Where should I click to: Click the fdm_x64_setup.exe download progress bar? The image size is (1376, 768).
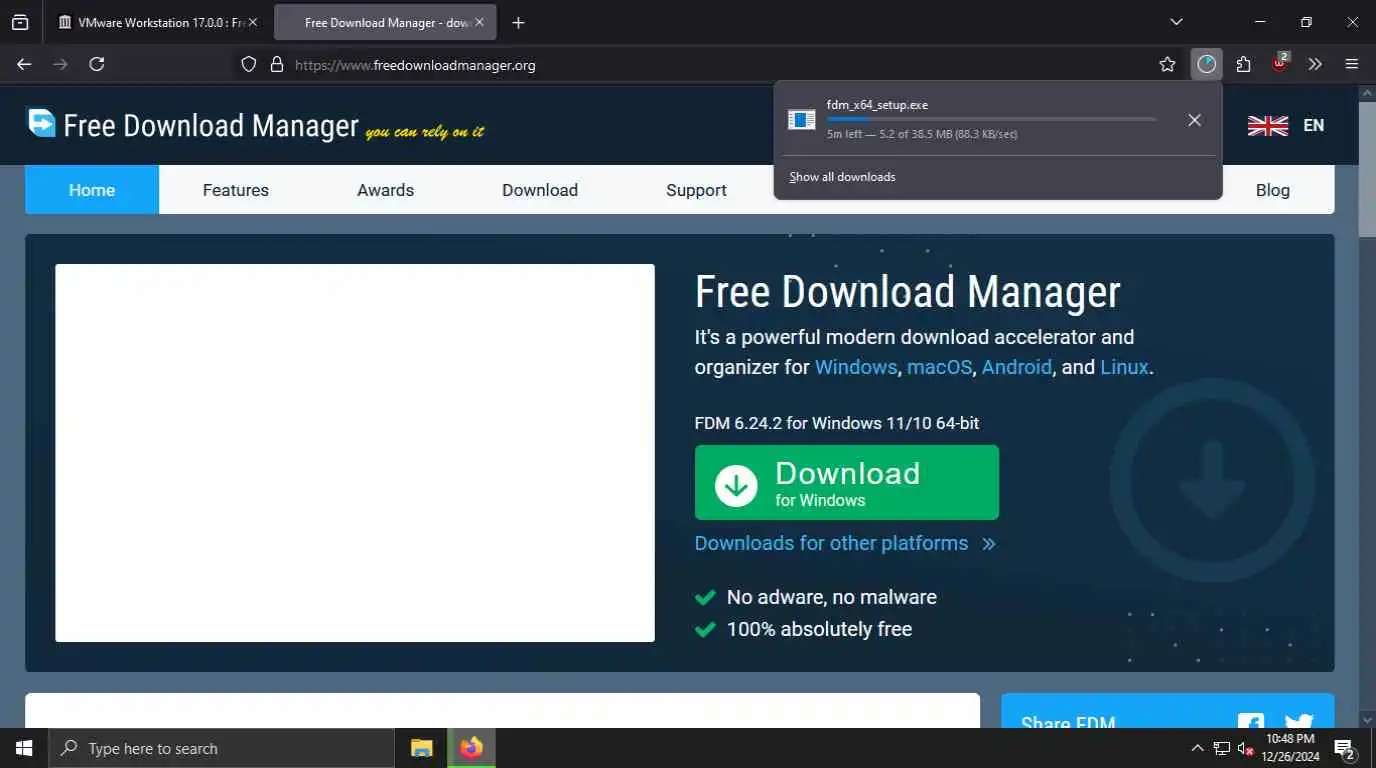pyautogui.click(x=991, y=119)
